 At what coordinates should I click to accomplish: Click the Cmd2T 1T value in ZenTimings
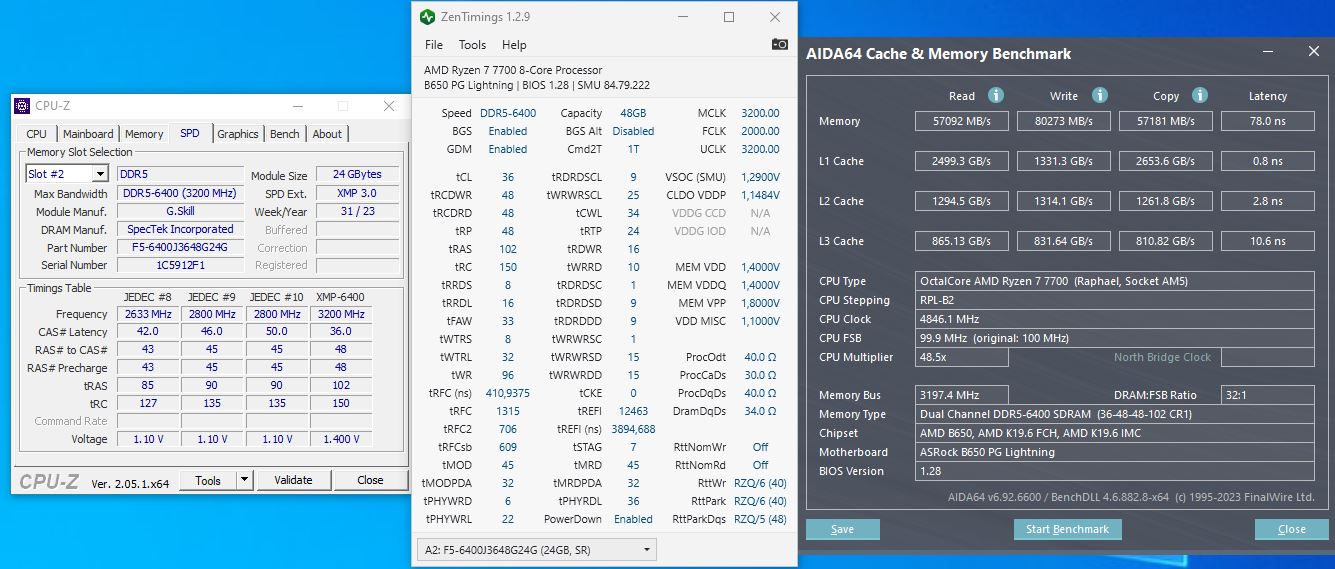[x=633, y=149]
